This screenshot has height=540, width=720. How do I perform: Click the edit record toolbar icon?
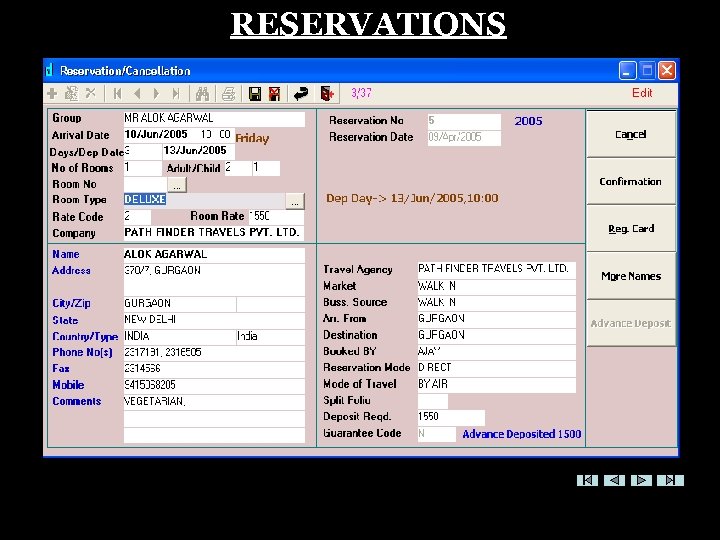pyautogui.click(x=71, y=94)
